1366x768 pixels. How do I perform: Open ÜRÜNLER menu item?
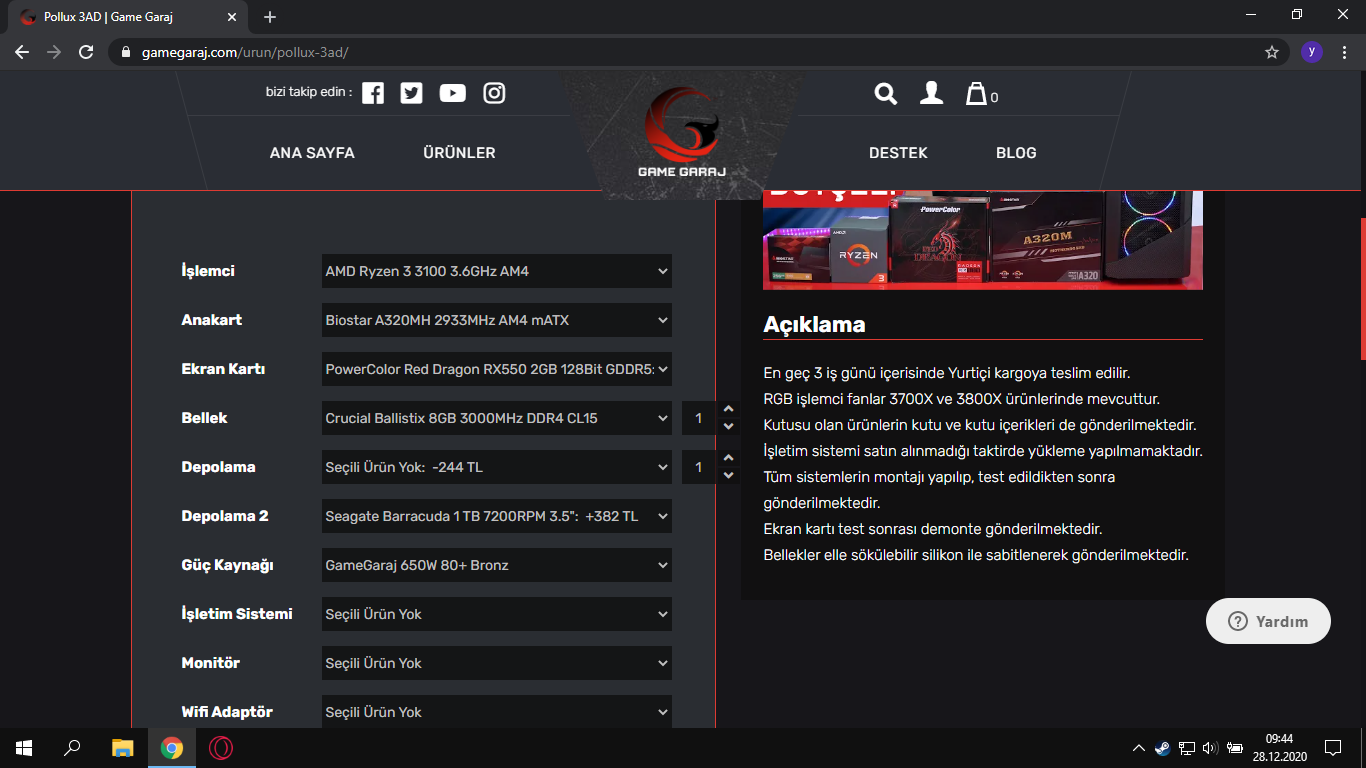(459, 153)
